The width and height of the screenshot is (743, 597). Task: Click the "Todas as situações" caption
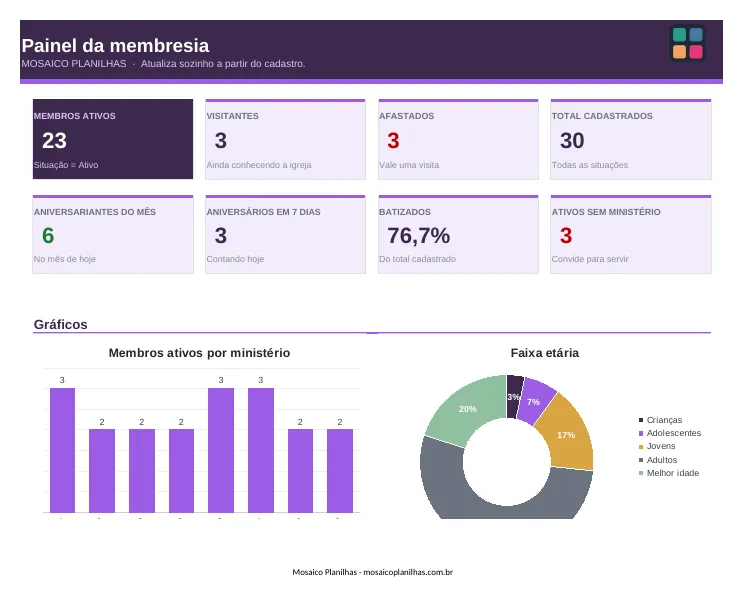pos(589,165)
